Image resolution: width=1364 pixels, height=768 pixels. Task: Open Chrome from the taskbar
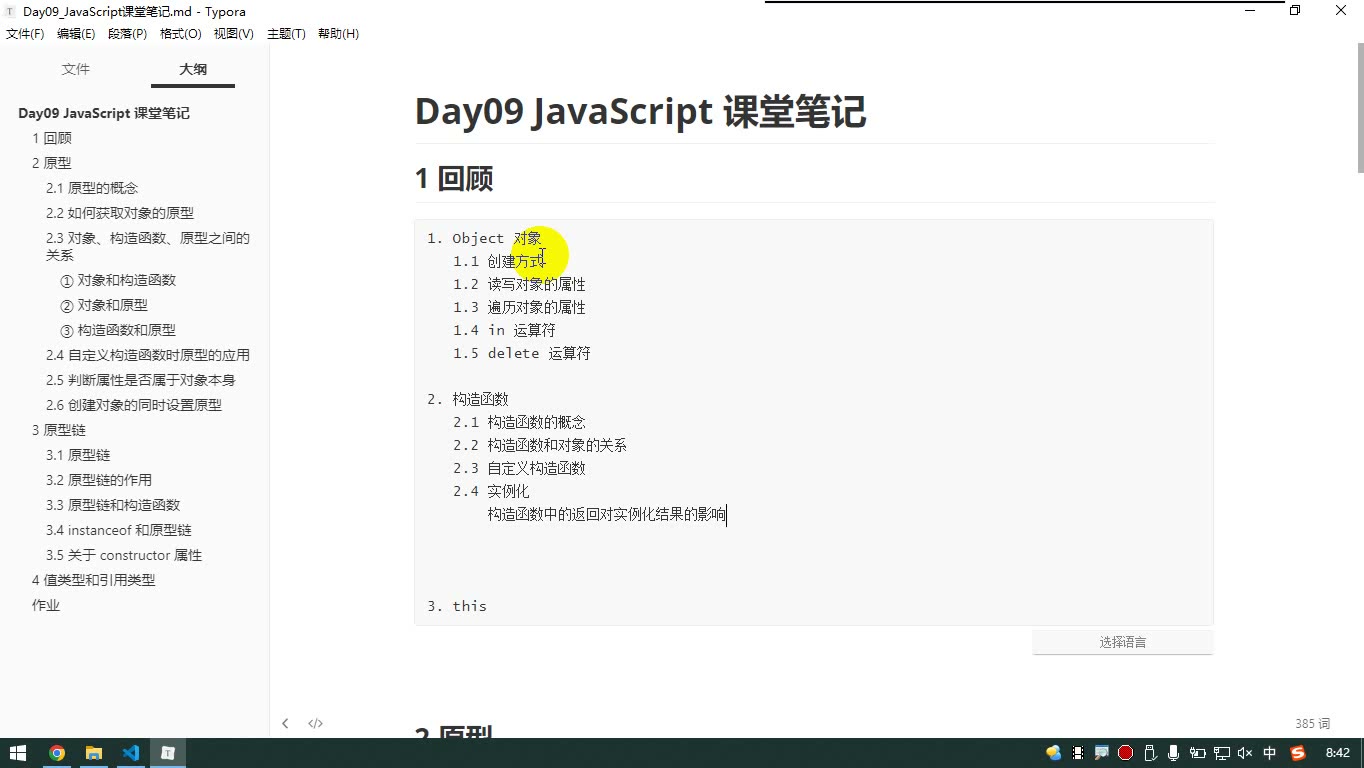57,753
